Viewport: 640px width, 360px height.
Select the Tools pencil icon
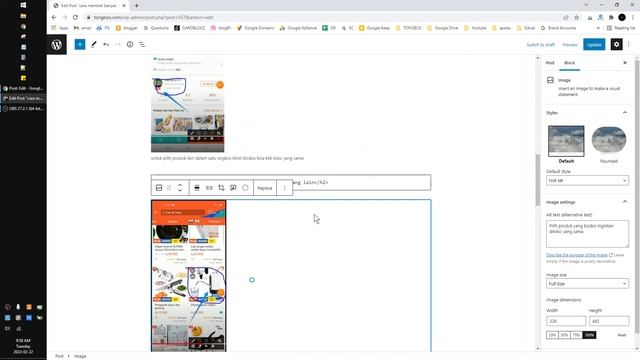93,44
